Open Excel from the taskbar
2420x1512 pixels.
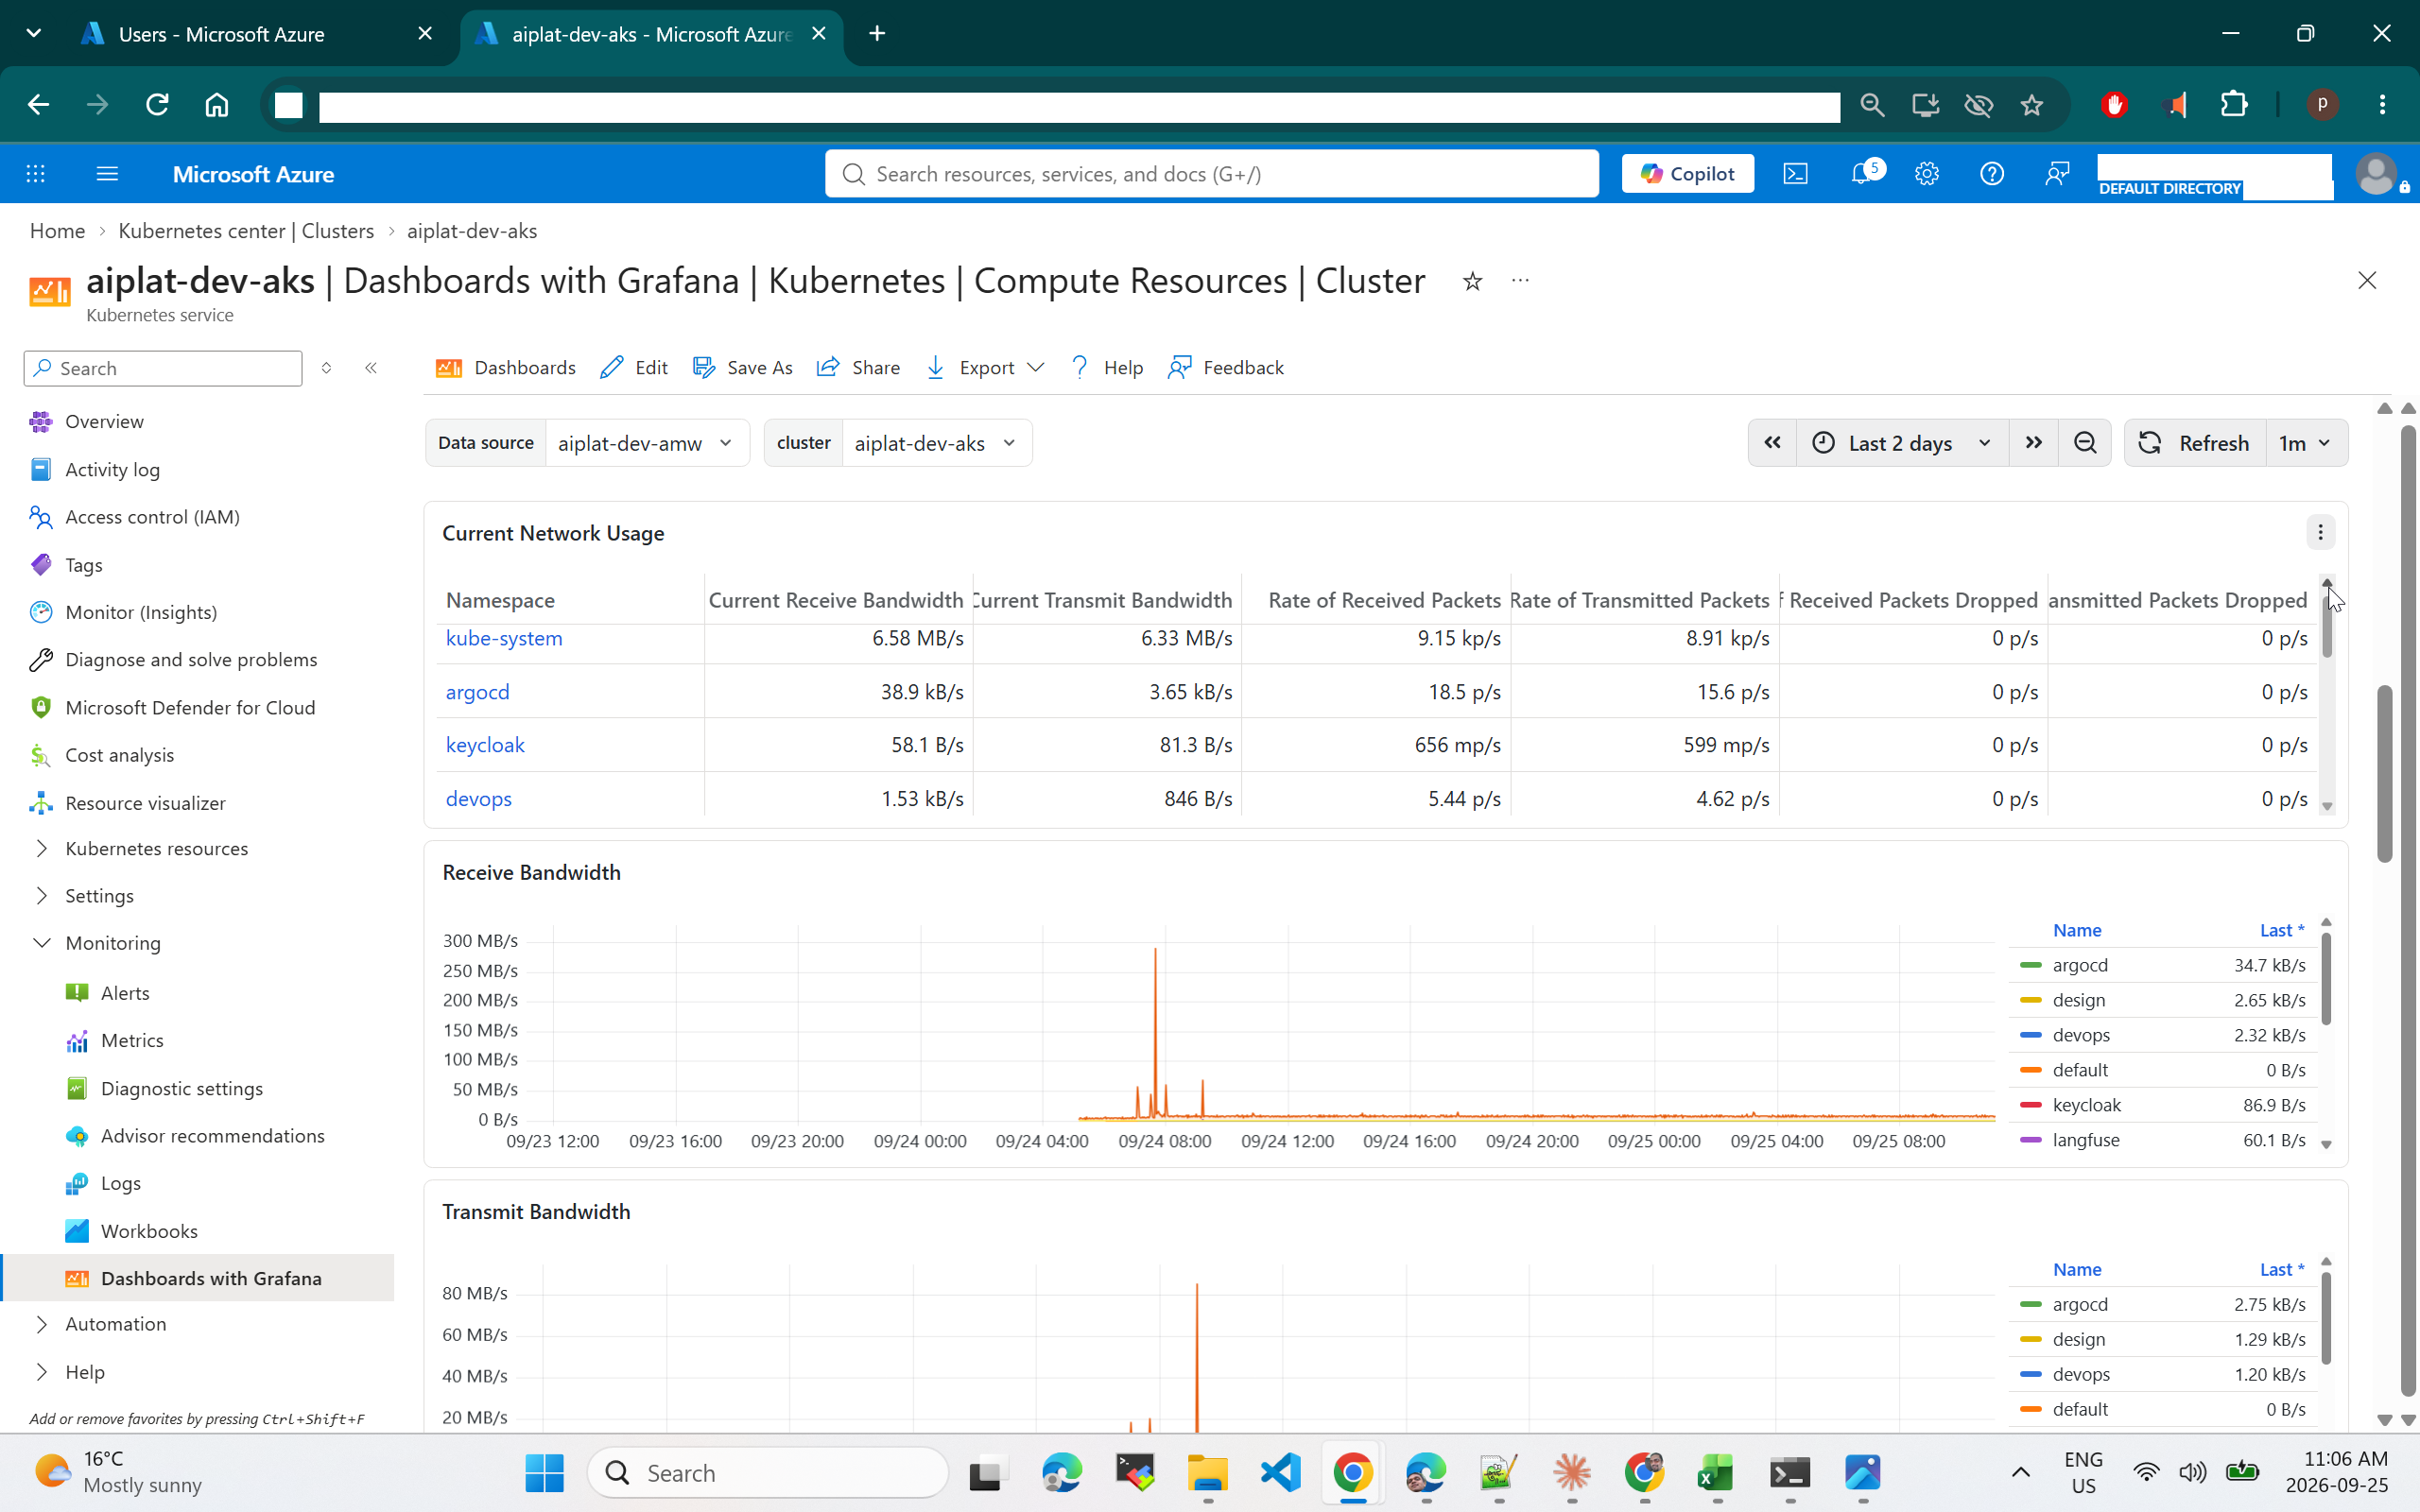tap(1717, 1472)
